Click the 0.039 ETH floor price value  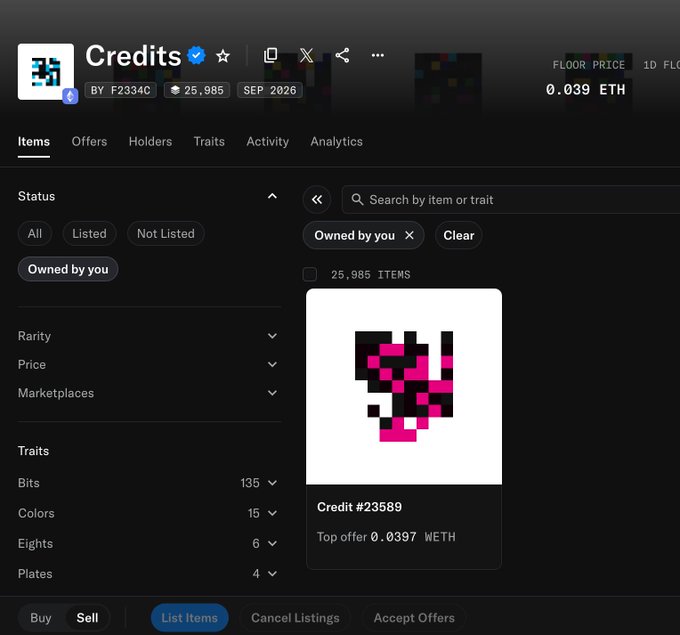tap(585, 89)
